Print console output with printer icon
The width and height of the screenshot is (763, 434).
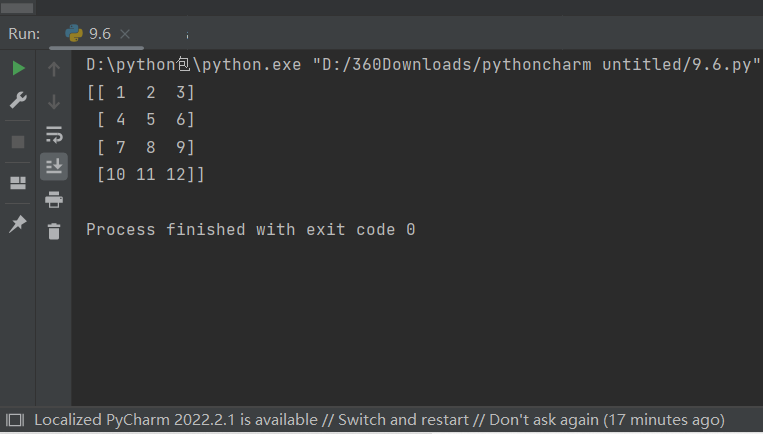pos(54,199)
